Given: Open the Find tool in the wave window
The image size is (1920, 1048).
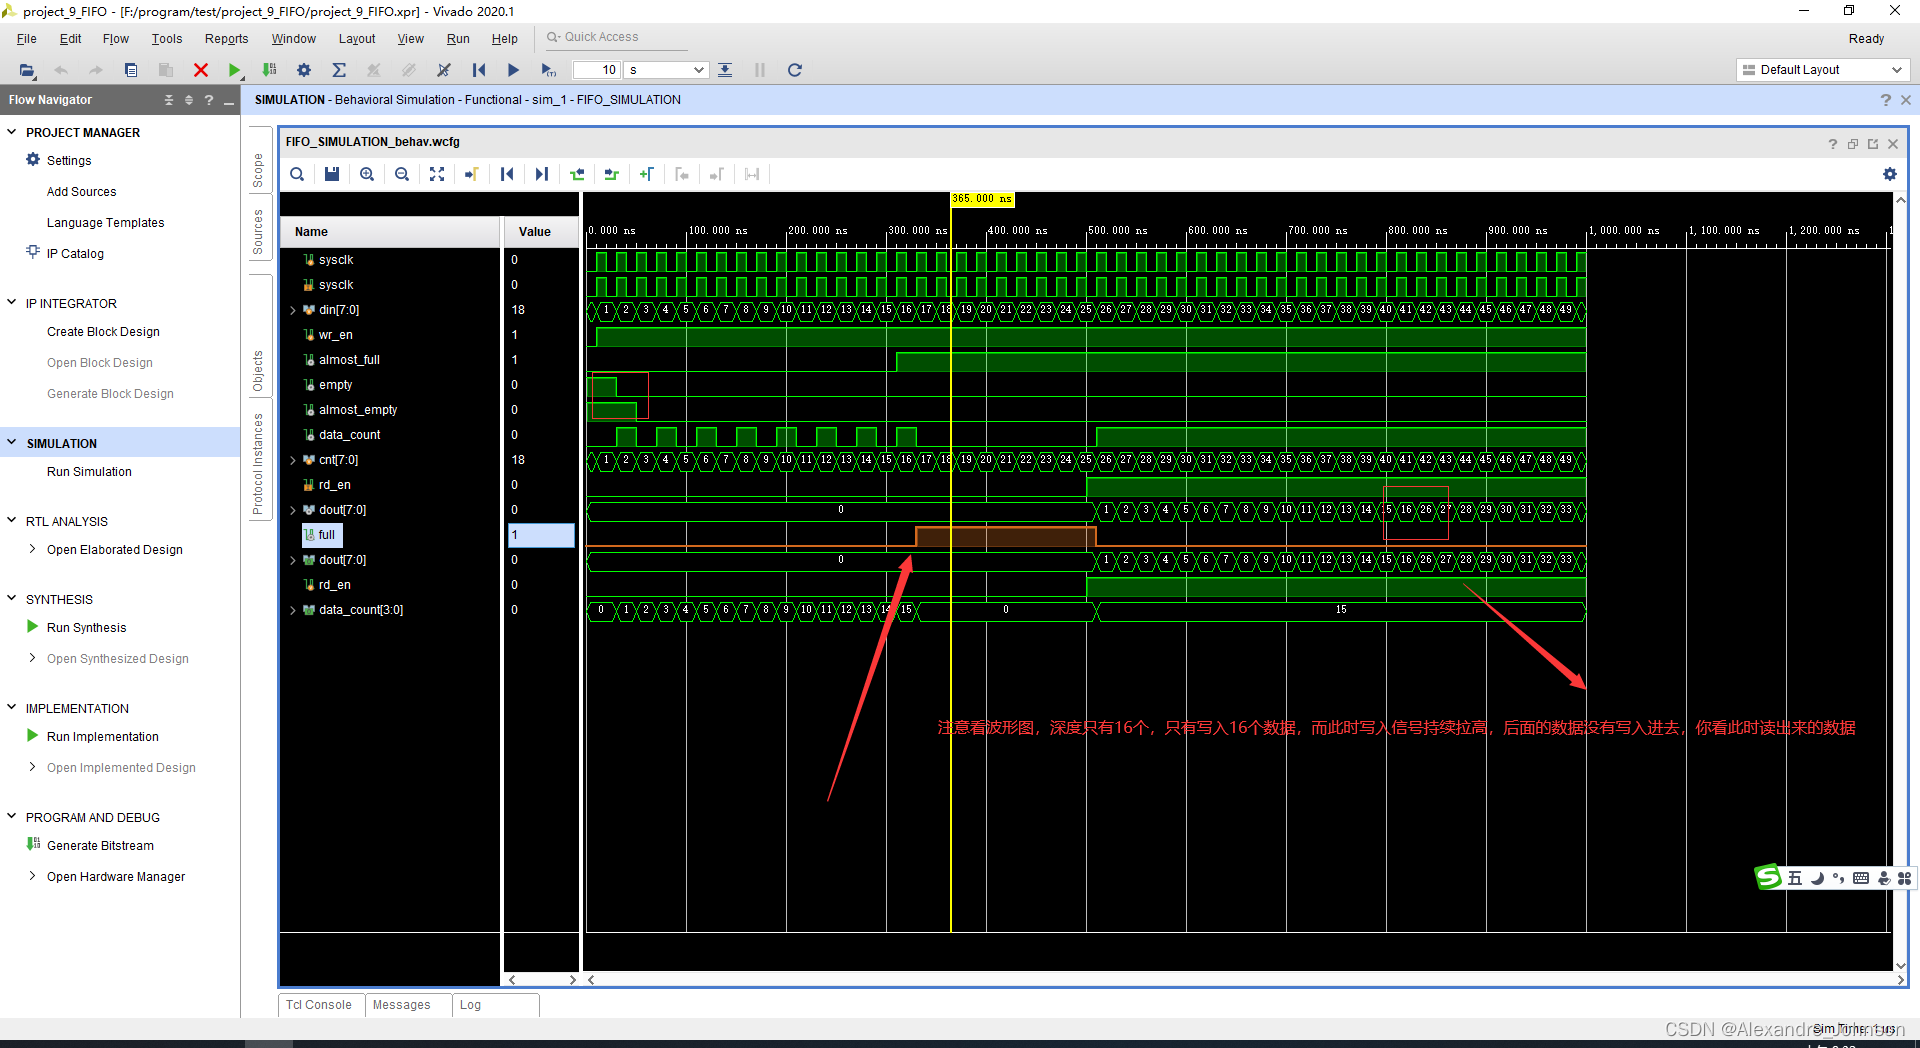Looking at the screenshot, I should point(296,174).
